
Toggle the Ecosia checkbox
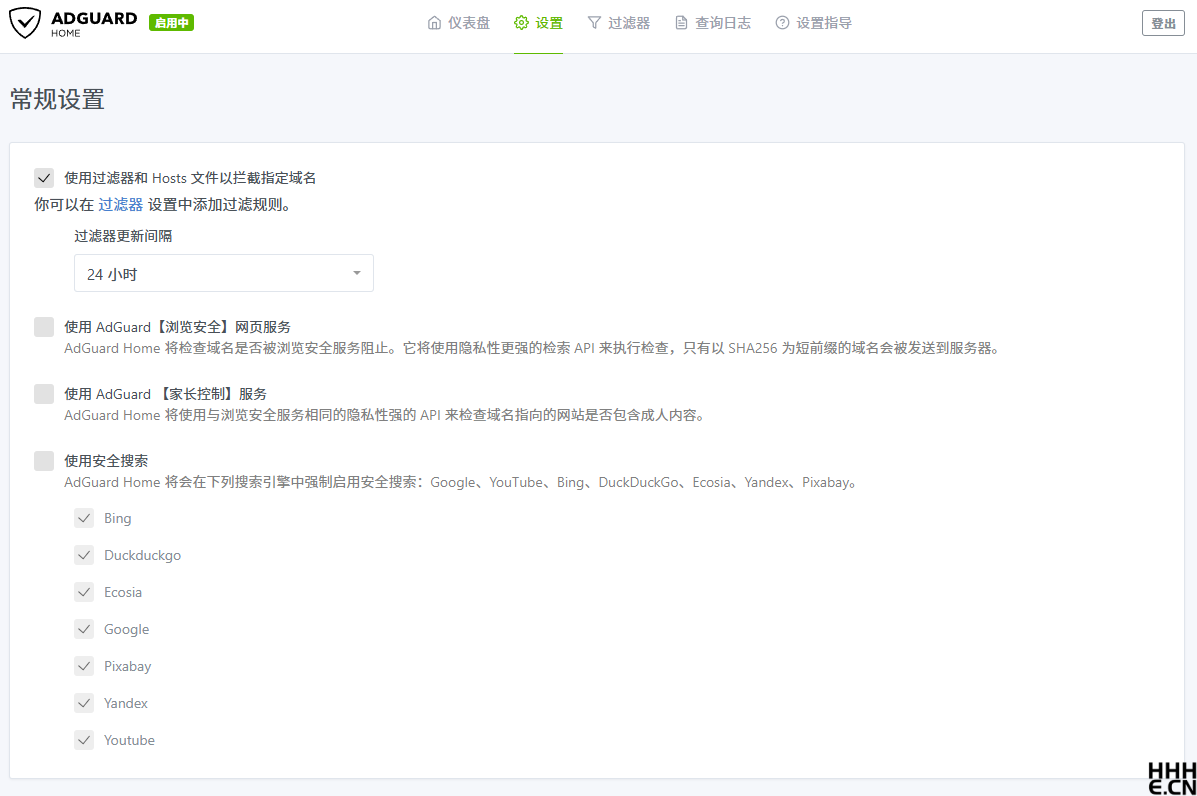(84, 592)
